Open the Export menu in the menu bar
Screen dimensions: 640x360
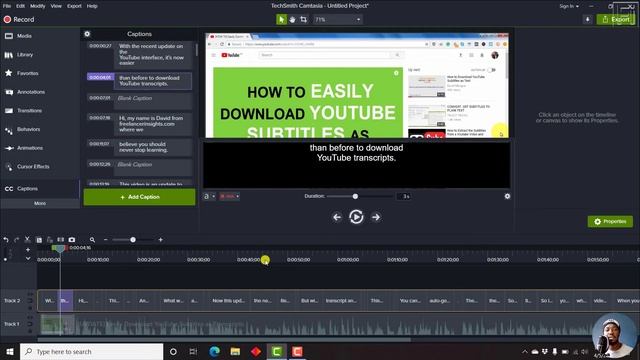[74, 6]
